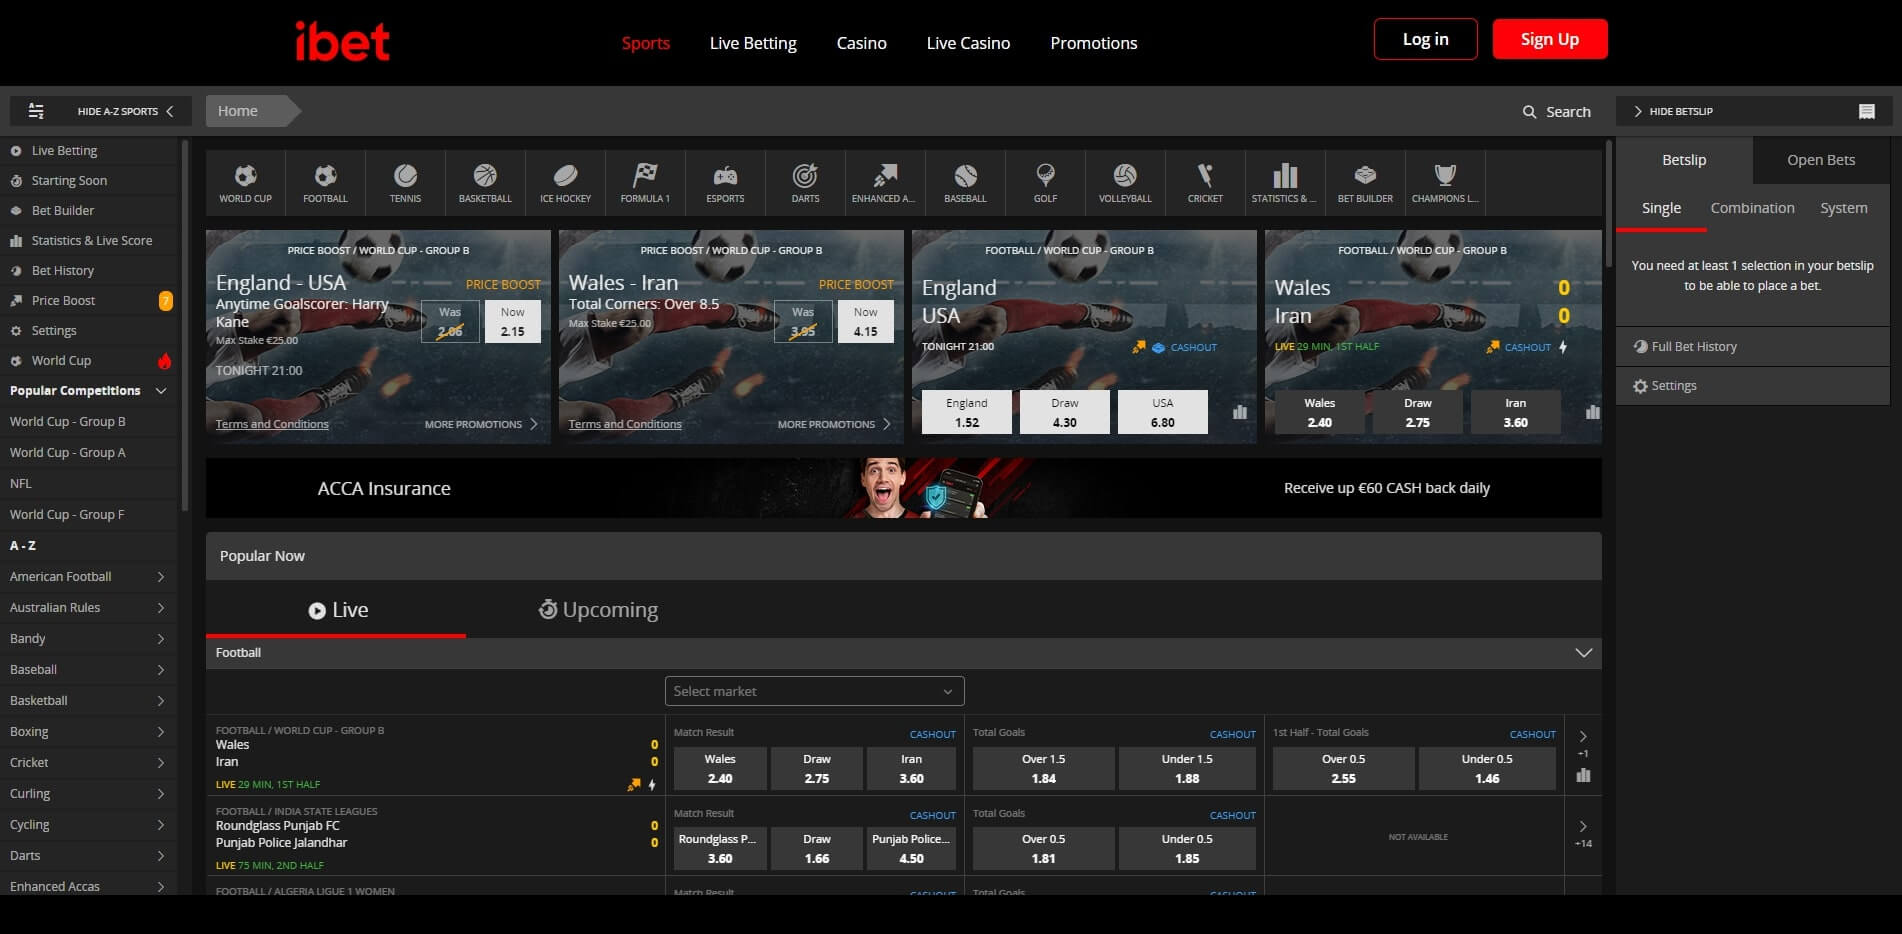This screenshot has width=1902, height=934.
Task: Switch to Upcoming matches view
Action: click(598, 610)
